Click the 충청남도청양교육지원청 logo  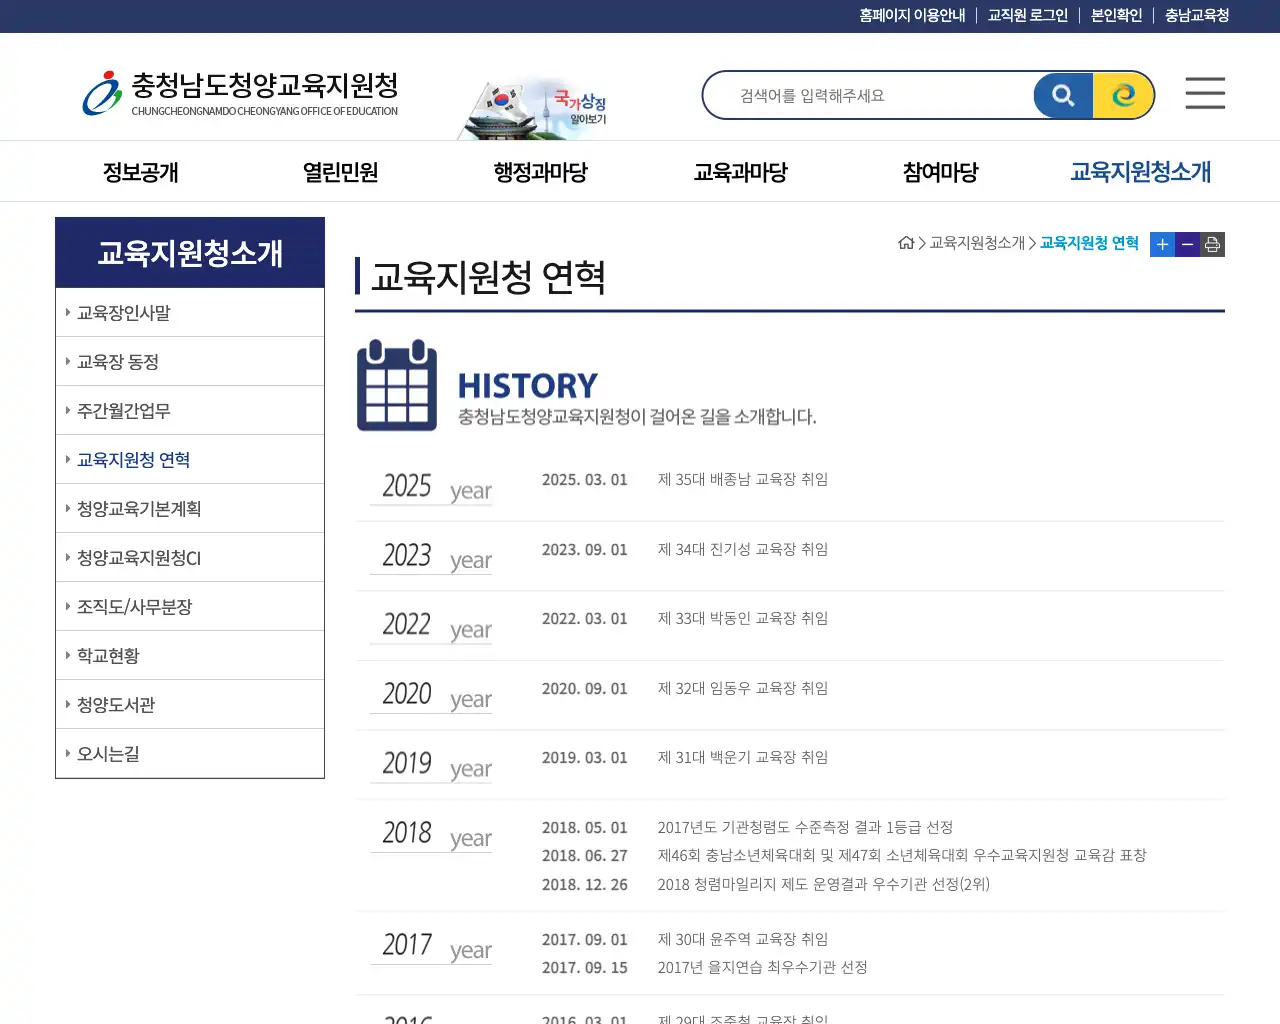click(240, 93)
